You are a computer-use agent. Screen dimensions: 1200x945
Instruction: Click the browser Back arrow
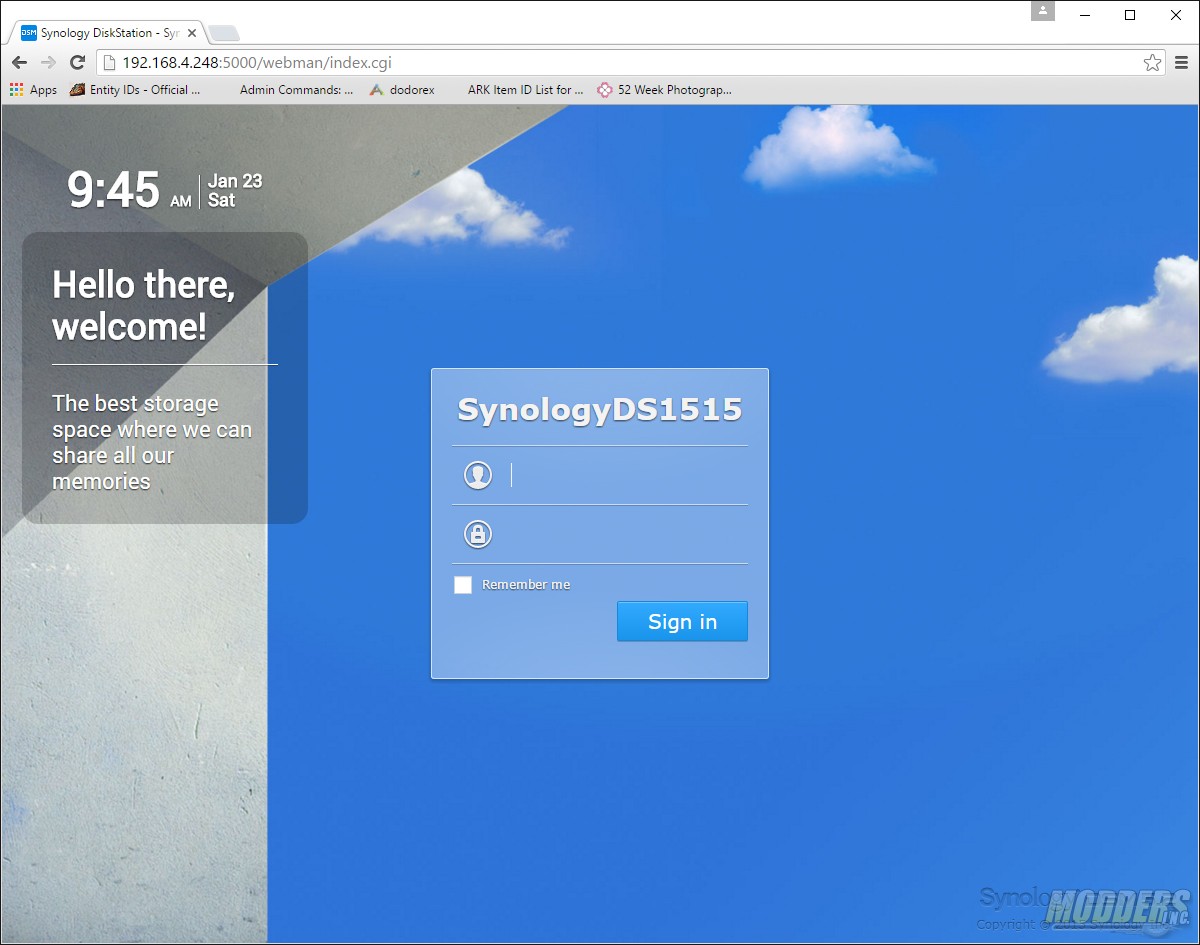click(x=19, y=63)
